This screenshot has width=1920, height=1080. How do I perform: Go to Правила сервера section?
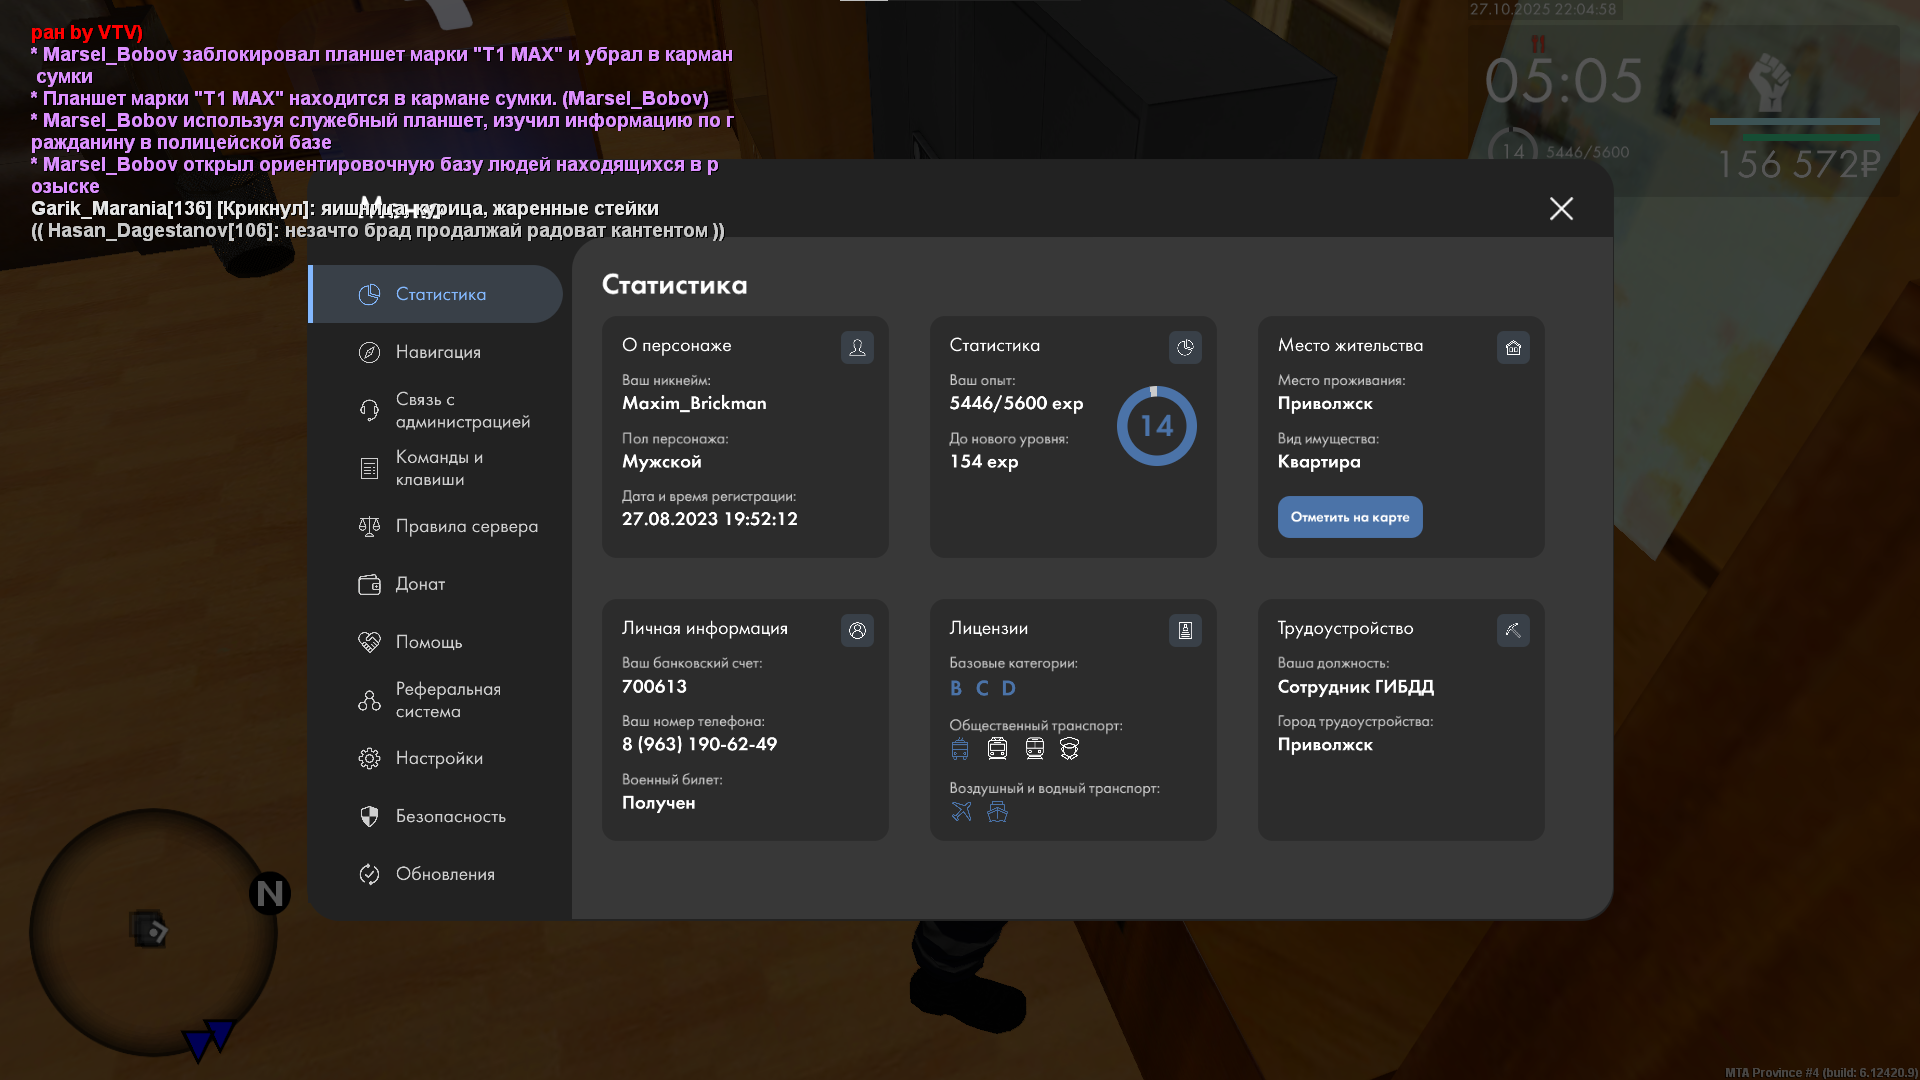[466, 526]
